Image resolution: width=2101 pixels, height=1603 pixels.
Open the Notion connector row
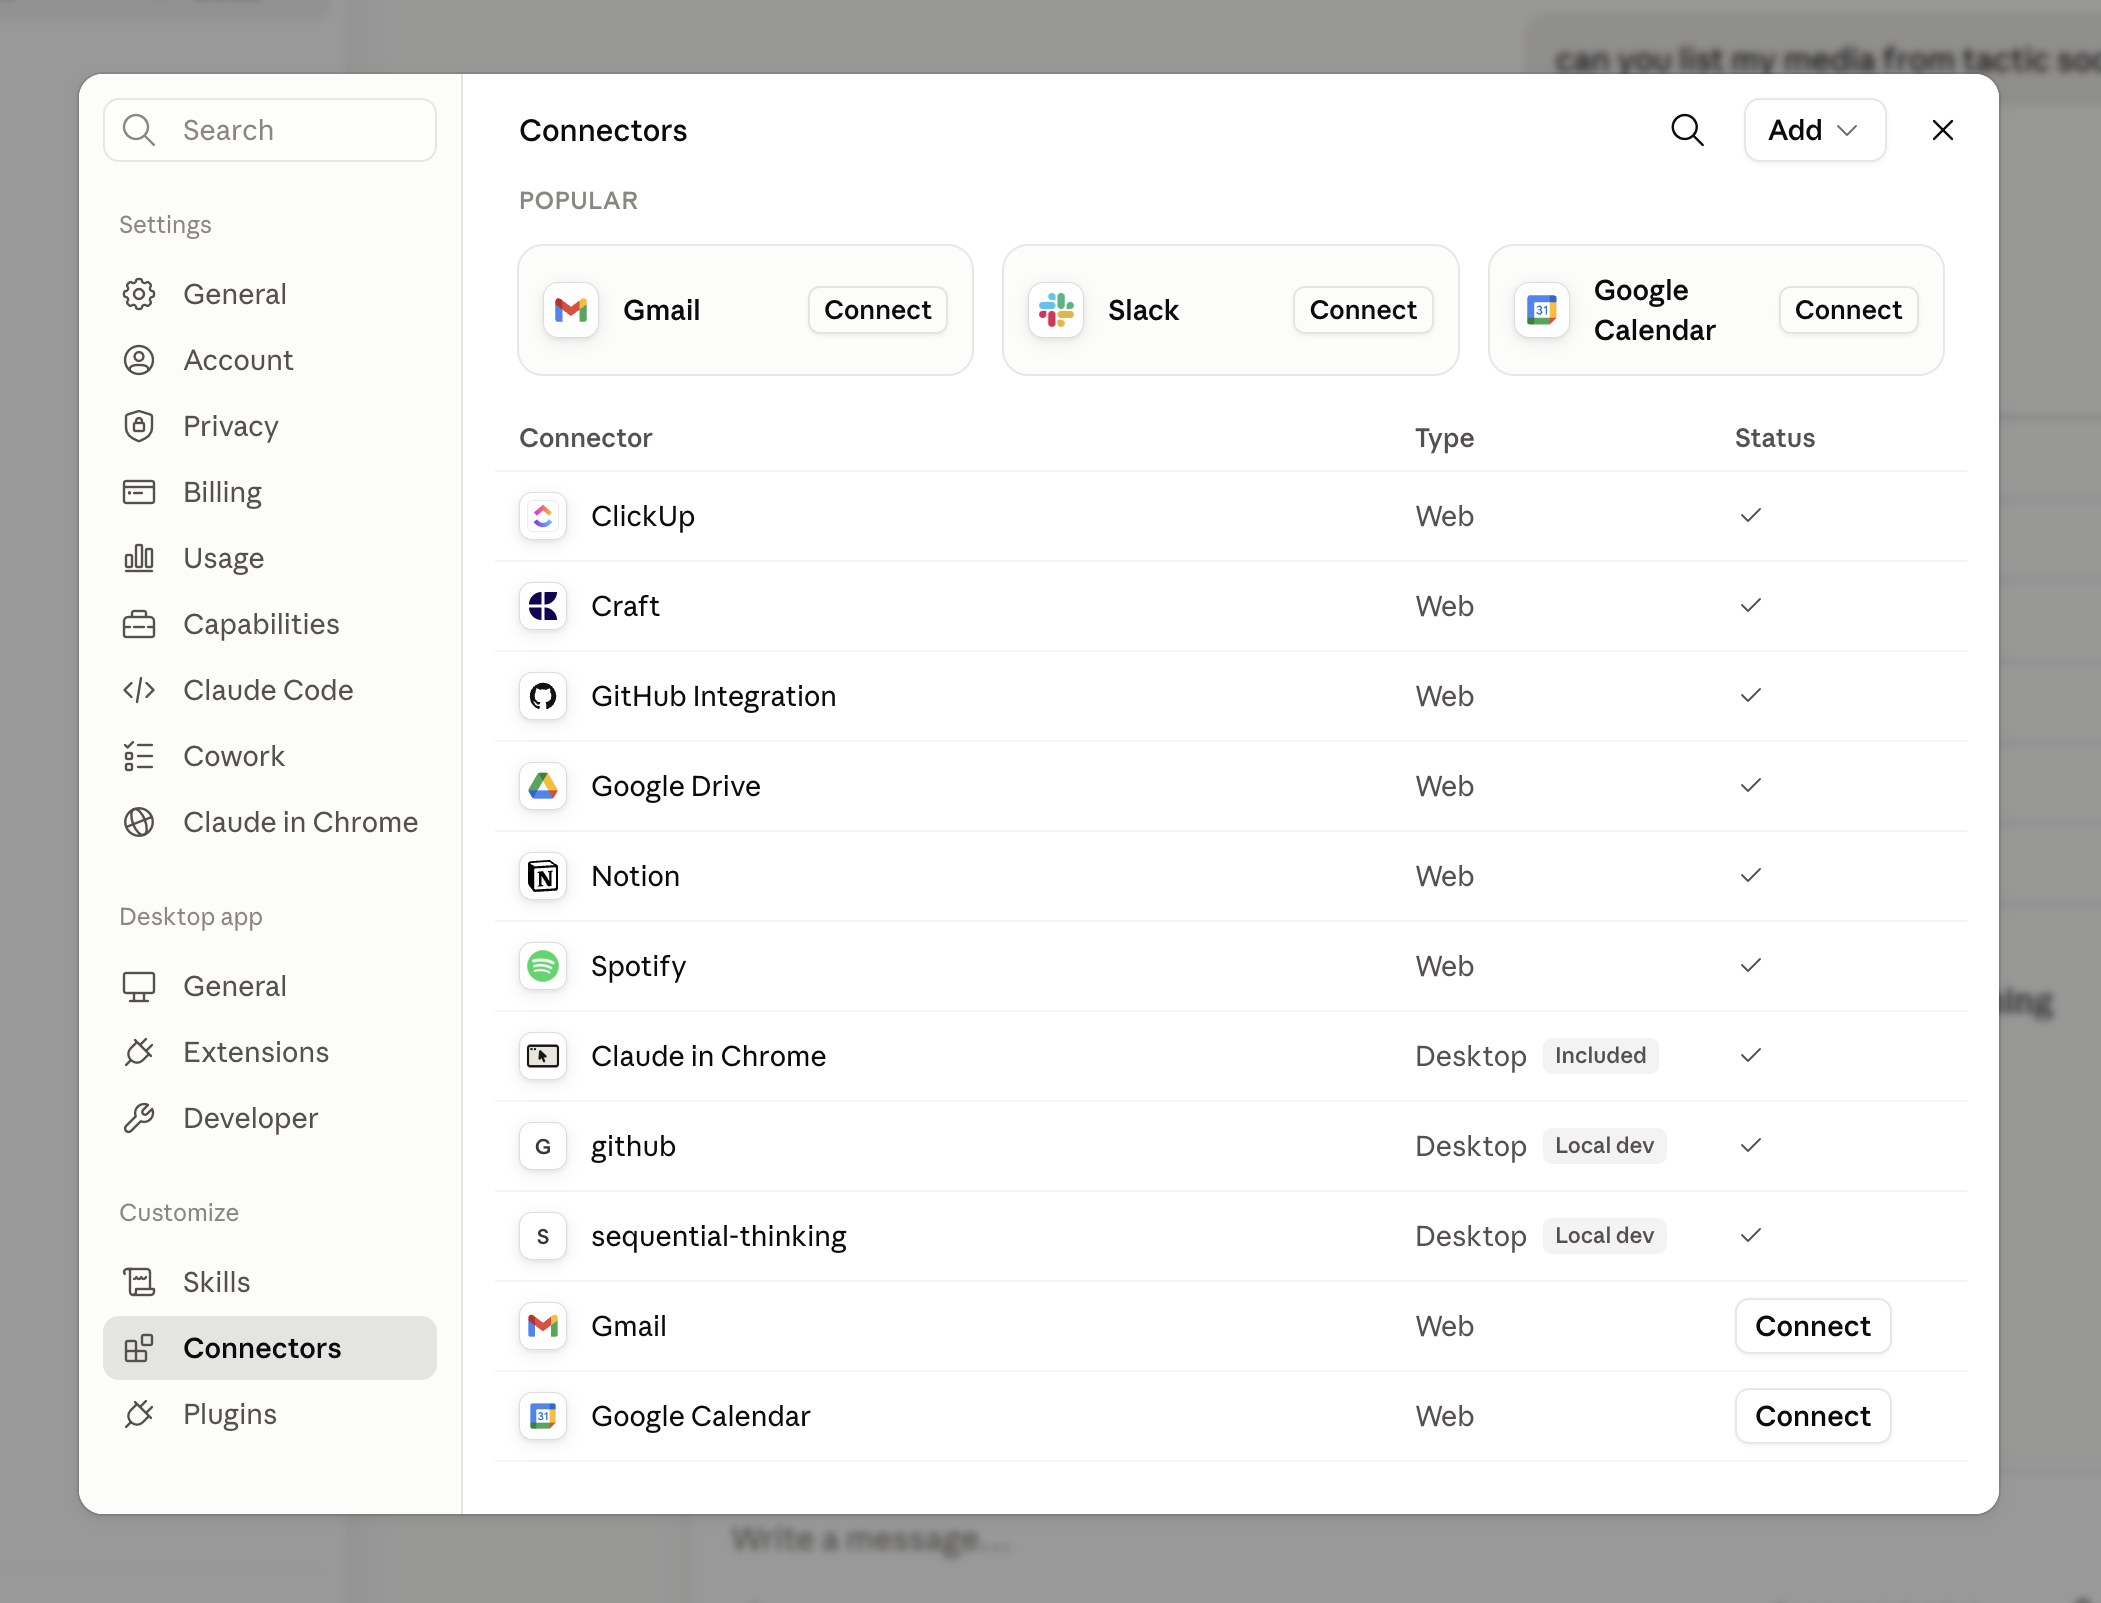coord(1230,876)
